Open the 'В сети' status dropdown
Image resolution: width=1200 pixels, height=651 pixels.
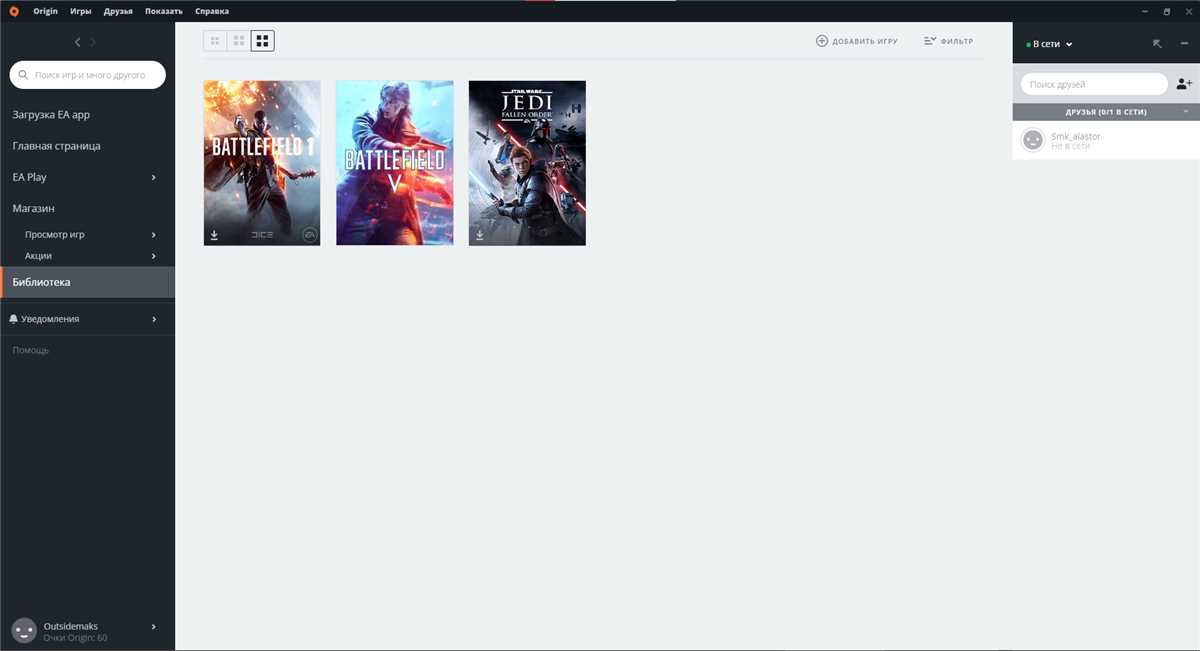1049,44
